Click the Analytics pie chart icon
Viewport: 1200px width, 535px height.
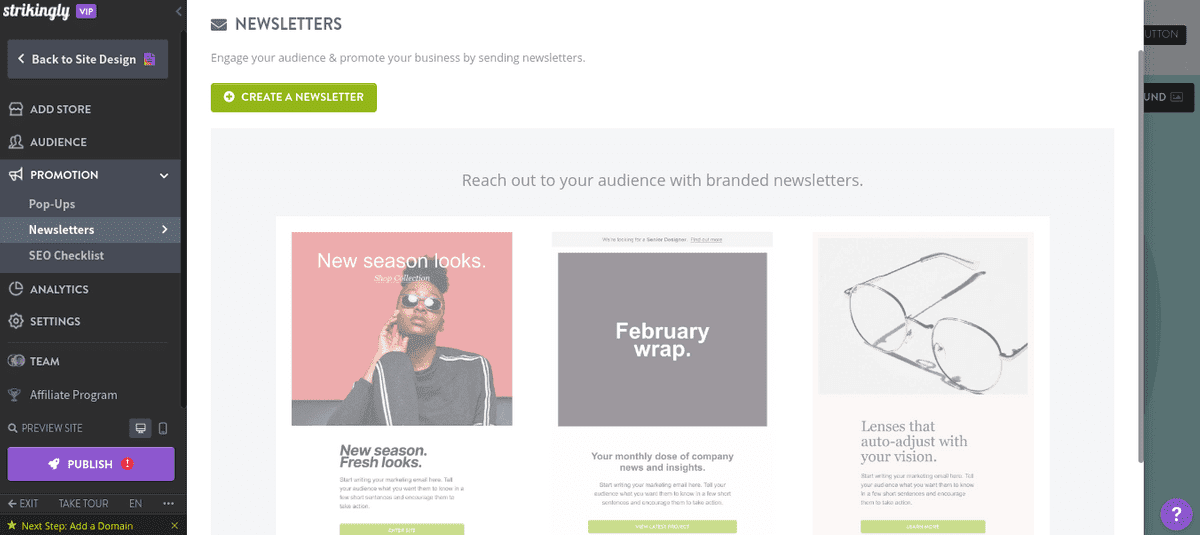pyautogui.click(x=15, y=289)
